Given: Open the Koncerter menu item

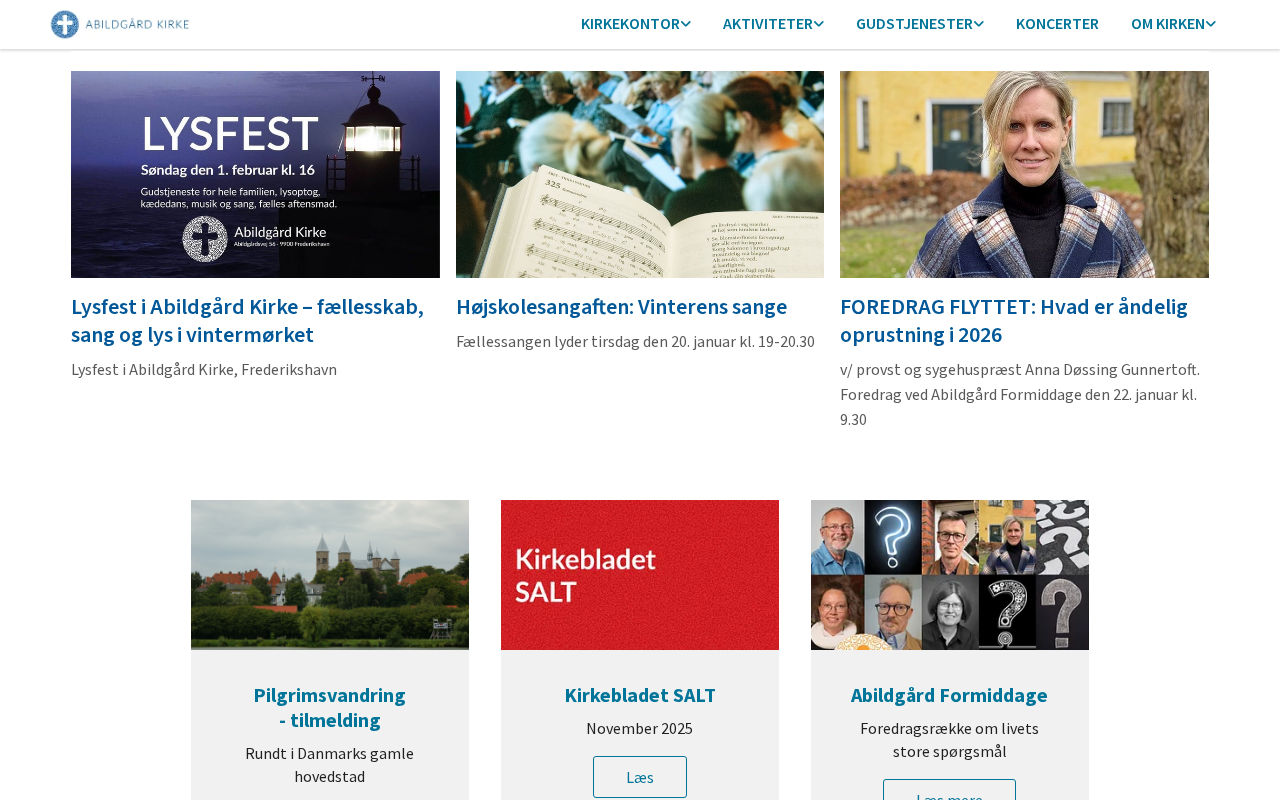Looking at the screenshot, I should tap(1057, 24).
